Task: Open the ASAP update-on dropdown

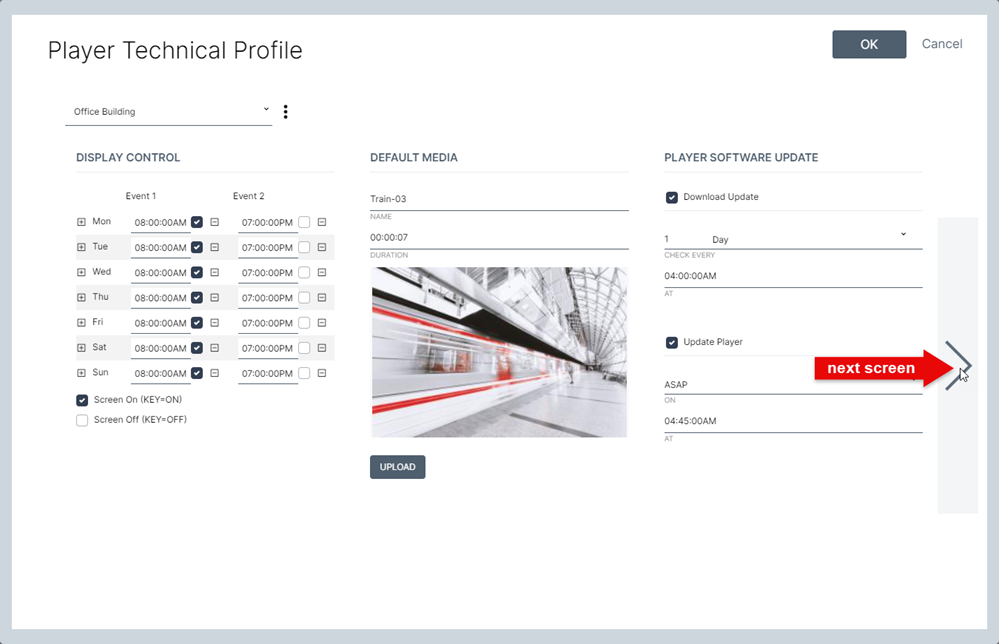Action: click(x=793, y=385)
